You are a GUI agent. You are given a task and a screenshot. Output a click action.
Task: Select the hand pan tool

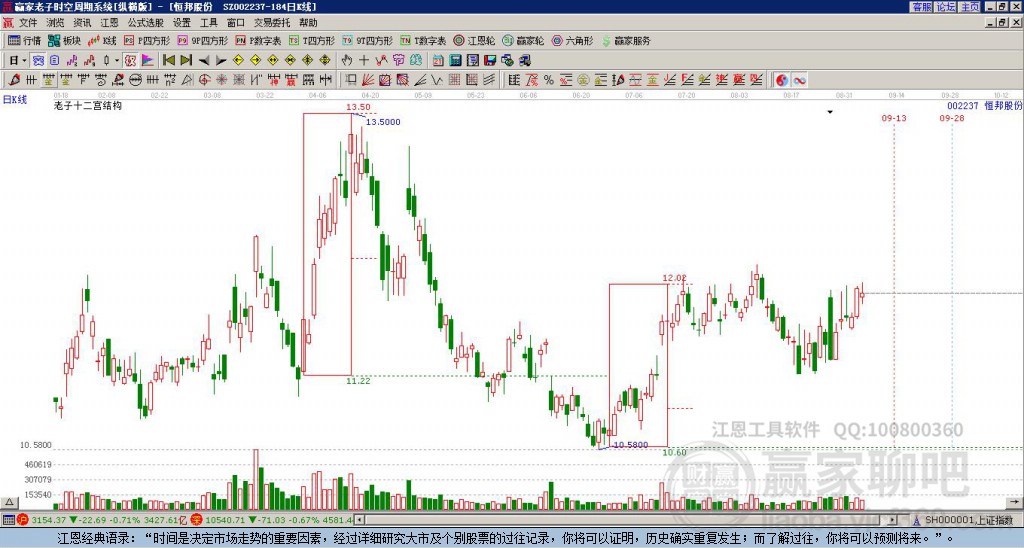(346, 61)
